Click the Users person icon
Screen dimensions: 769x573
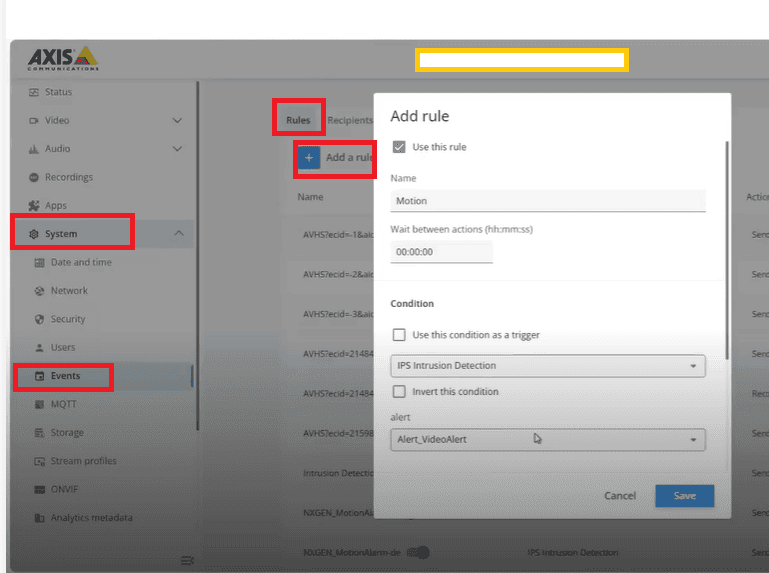[x=39, y=348]
